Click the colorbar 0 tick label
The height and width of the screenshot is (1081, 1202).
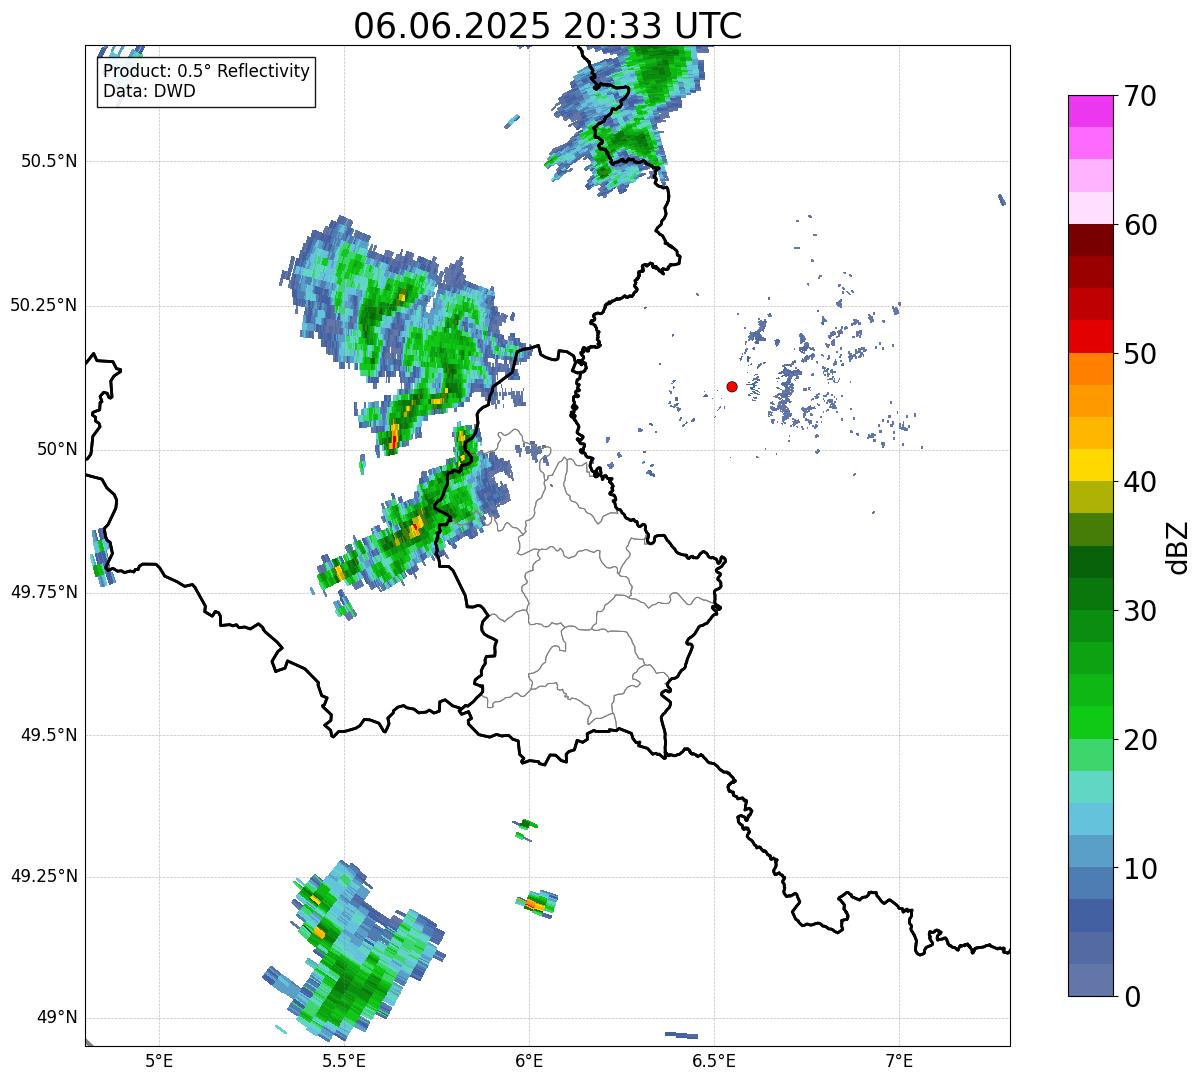(1132, 997)
